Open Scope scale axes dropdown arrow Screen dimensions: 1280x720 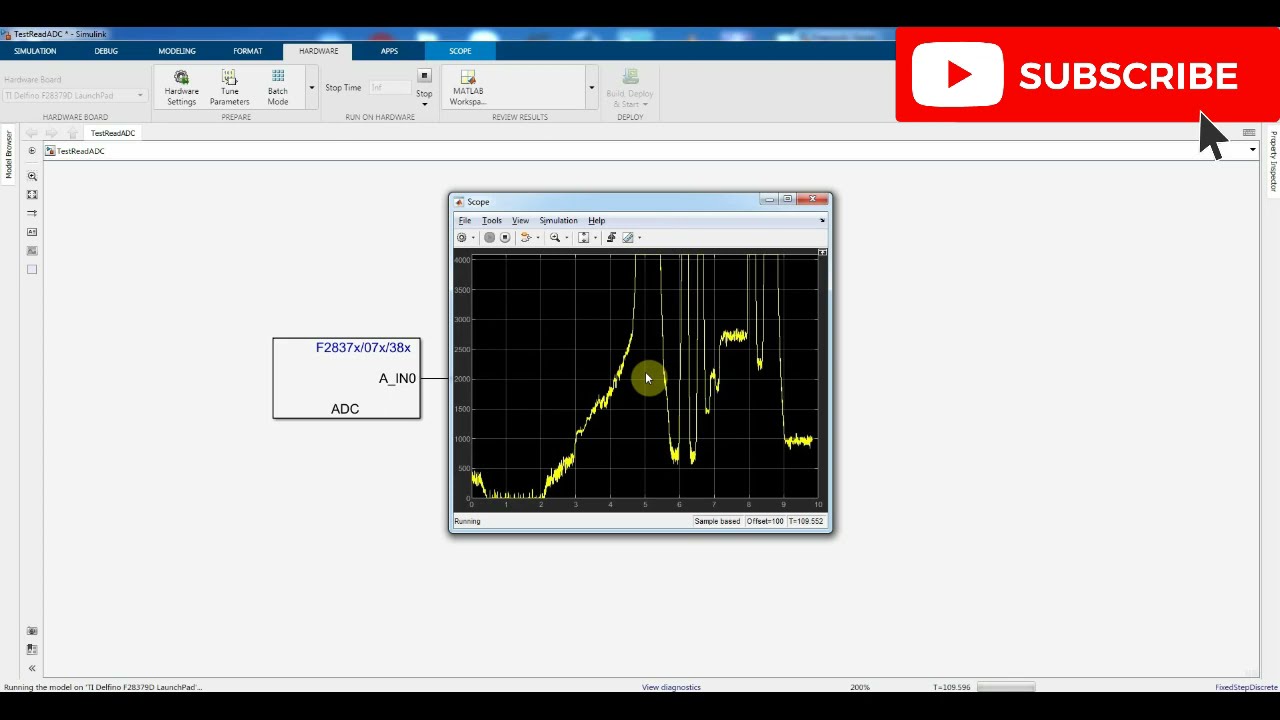point(595,238)
